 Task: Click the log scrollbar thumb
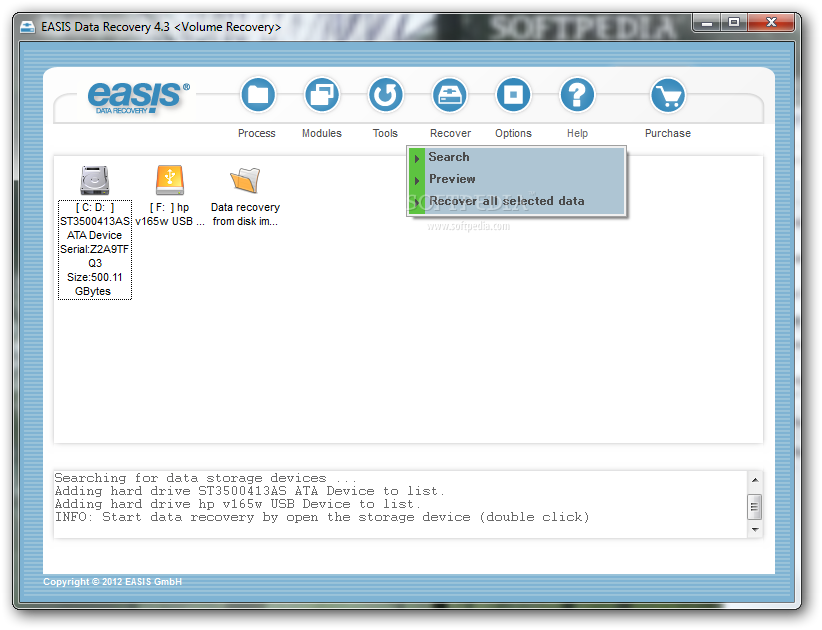pos(755,506)
